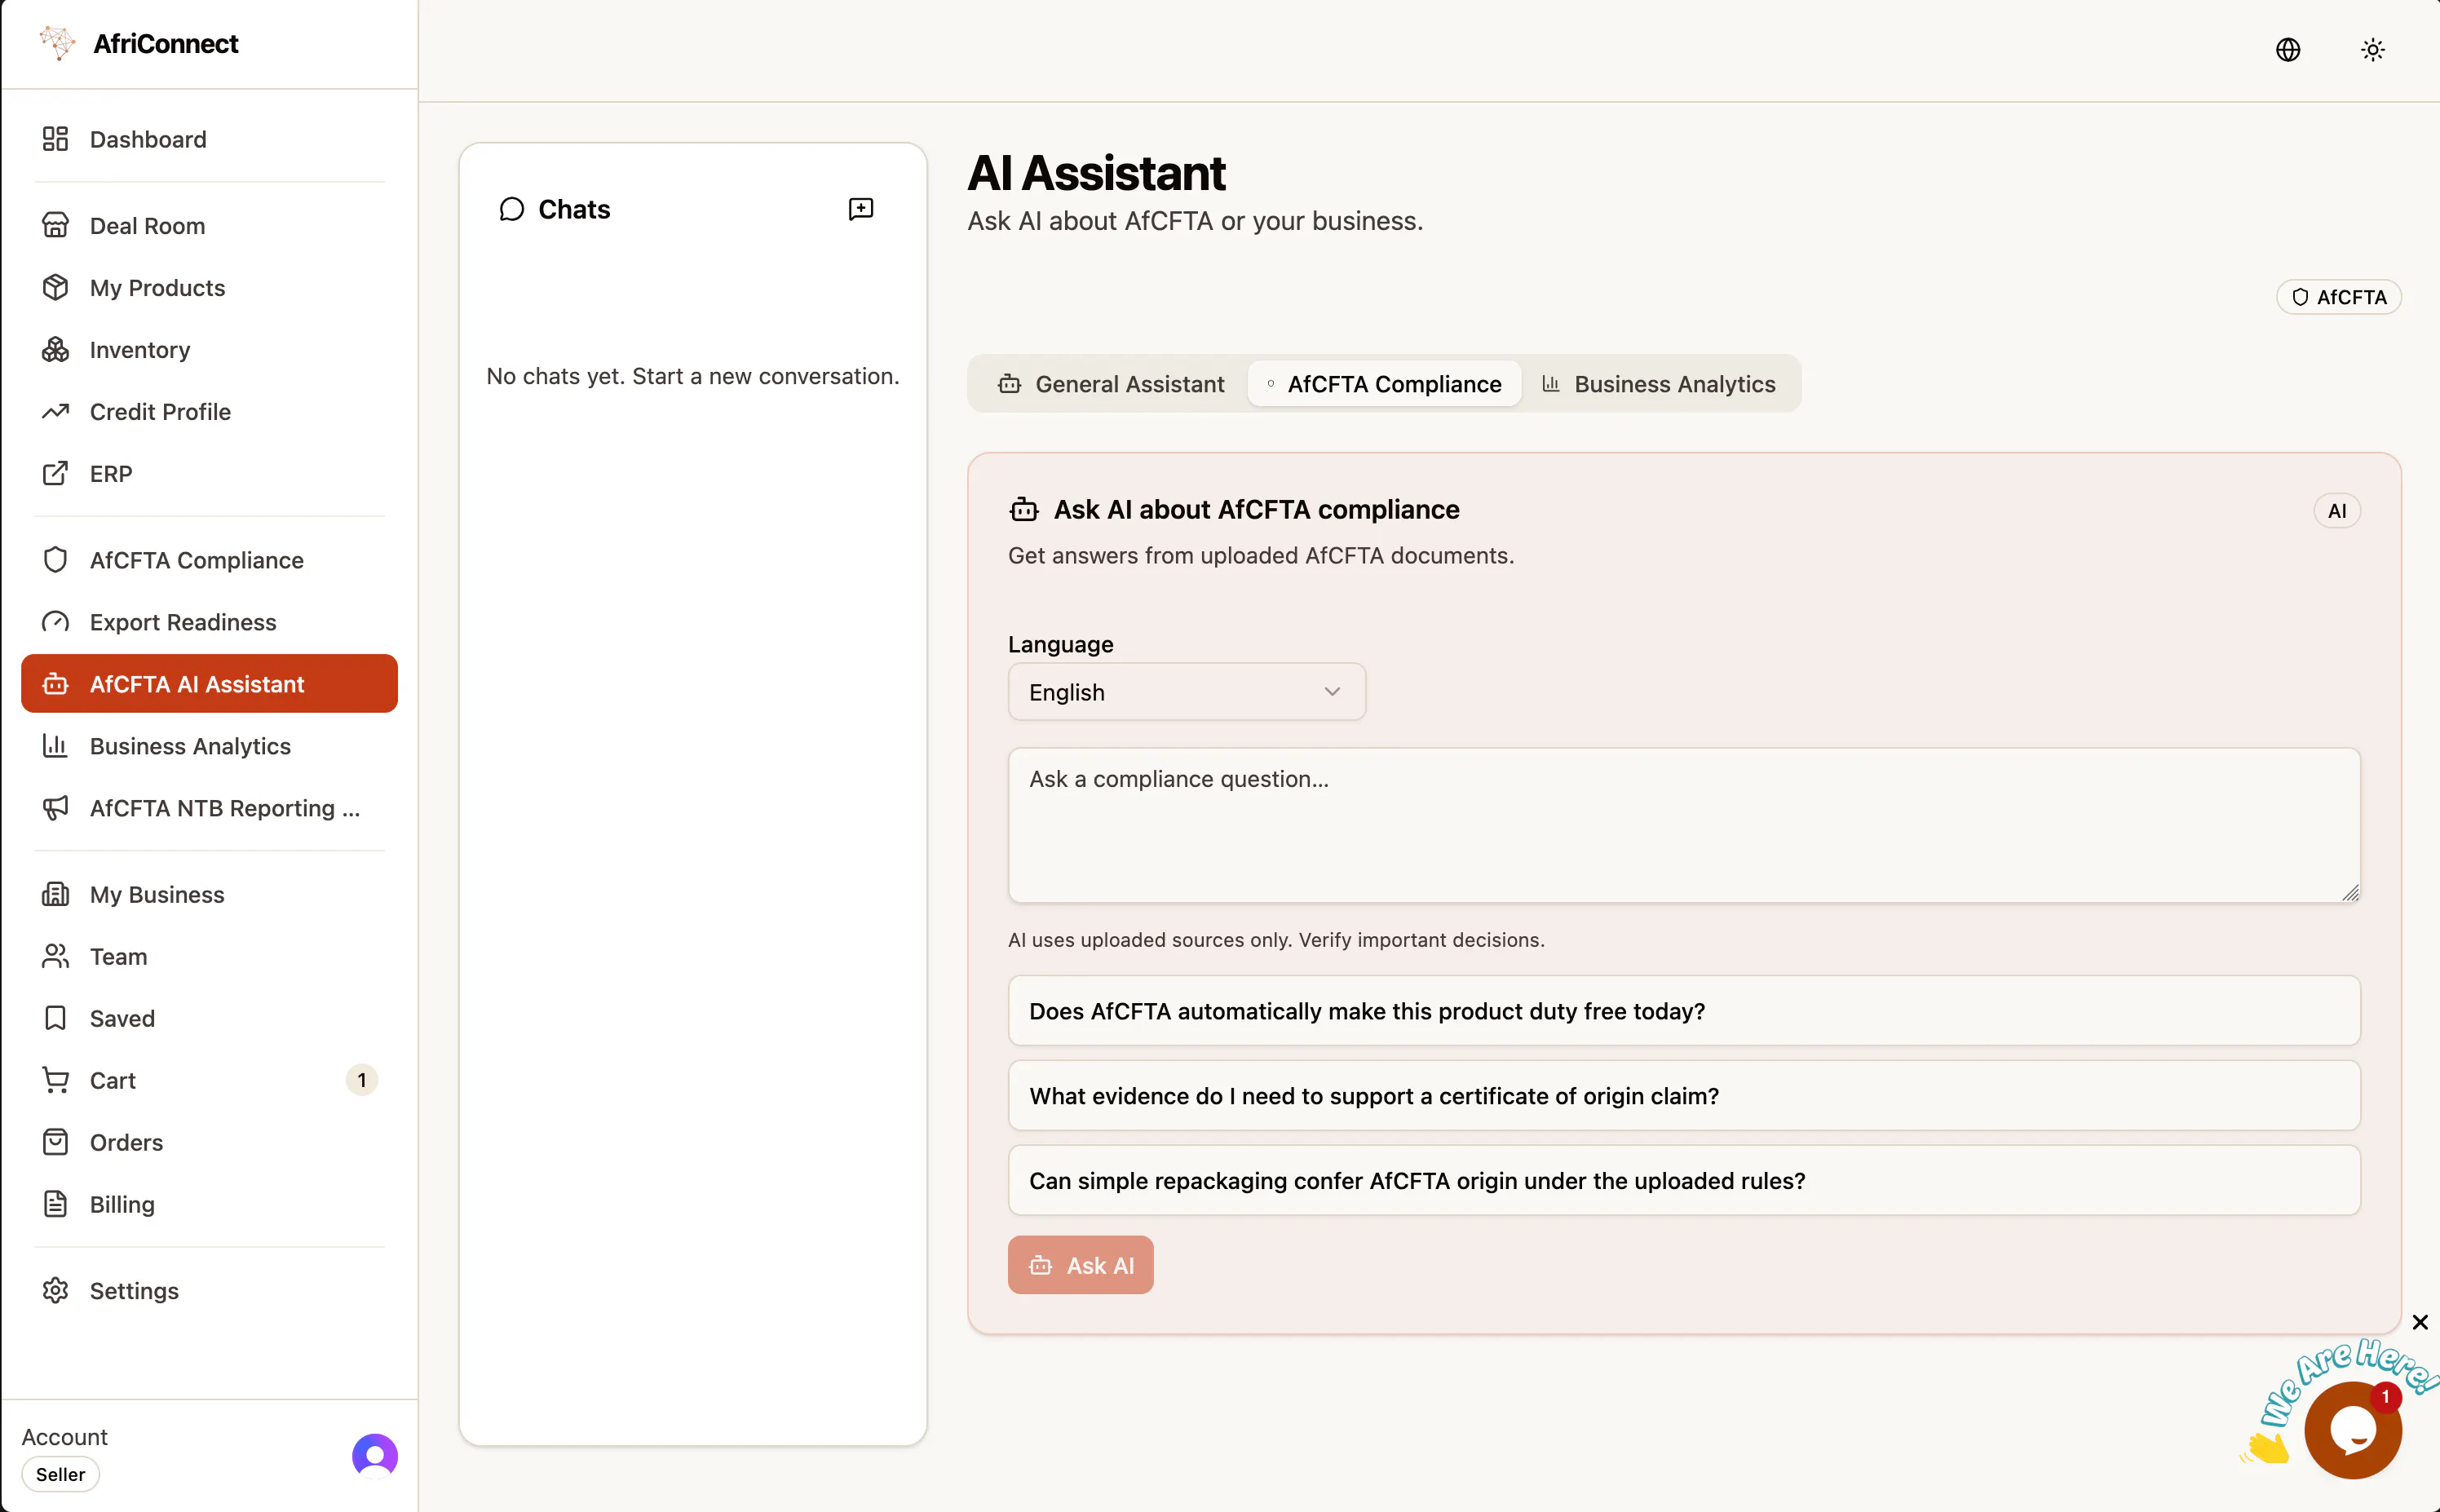The height and width of the screenshot is (1512, 2440).
Task: Dismiss the We Are Here chat popup
Action: coord(2419,1322)
